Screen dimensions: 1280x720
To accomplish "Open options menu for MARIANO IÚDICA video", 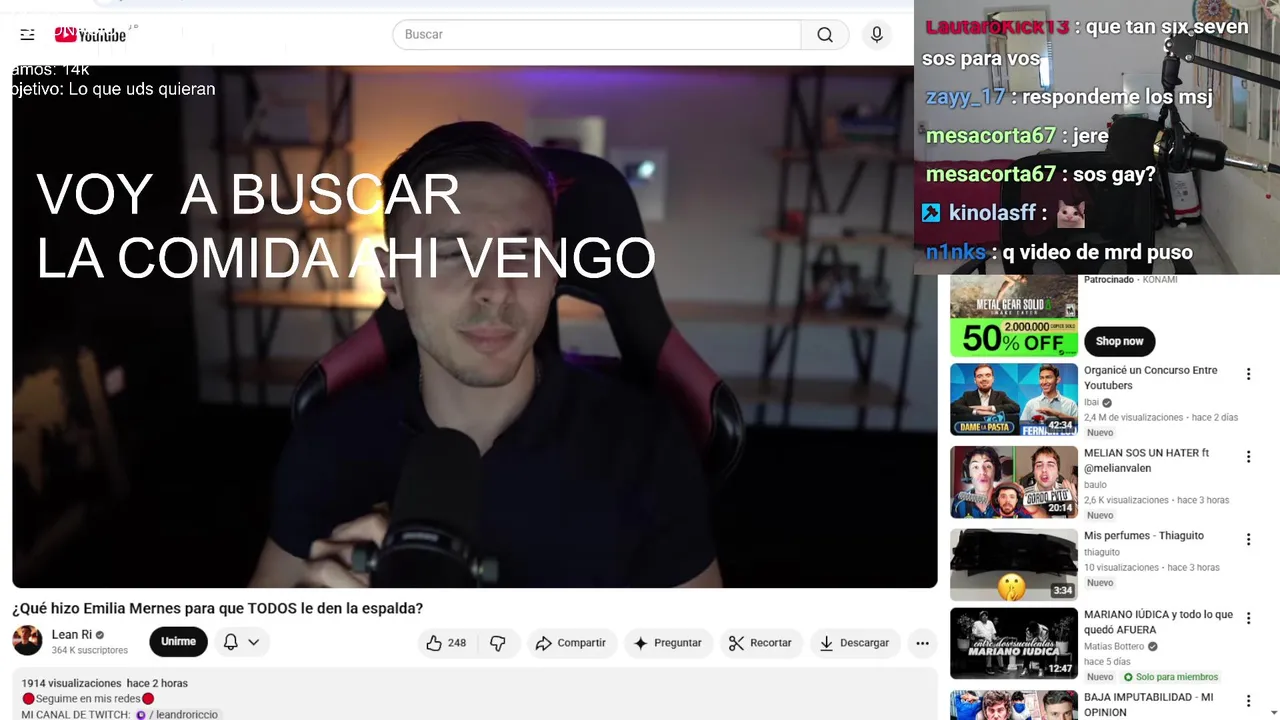I will [x=1248, y=619].
